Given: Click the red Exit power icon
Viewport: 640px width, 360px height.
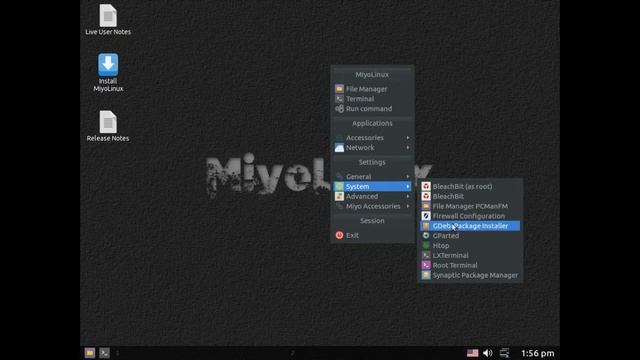Looking at the screenshot, I should (x=339, y=235).
